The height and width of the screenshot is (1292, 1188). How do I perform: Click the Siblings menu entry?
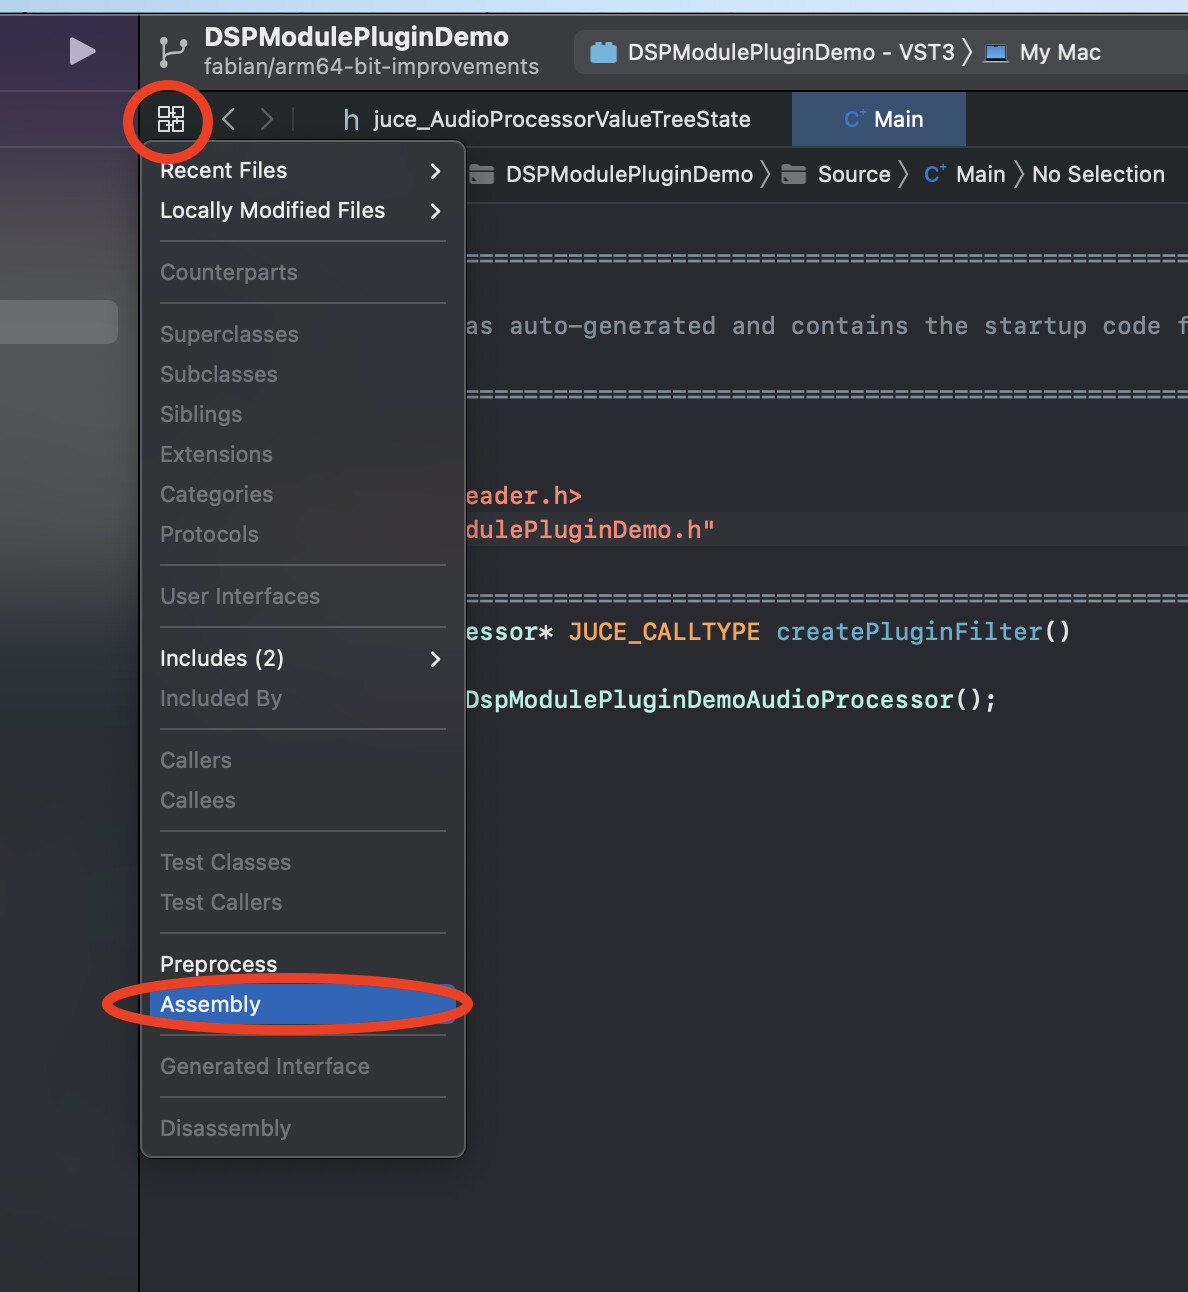click(303, 415)
